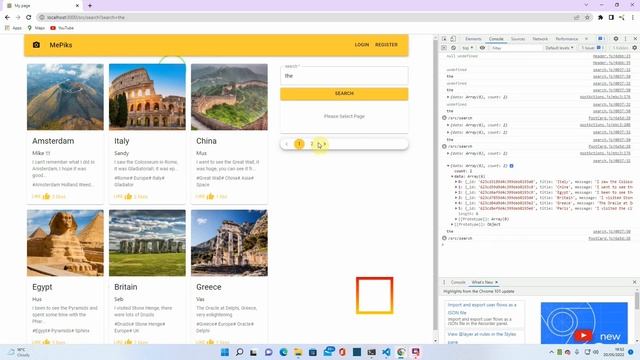Click pagination previous arrow
The image size is (640, 360).
(x=287, y=144)
